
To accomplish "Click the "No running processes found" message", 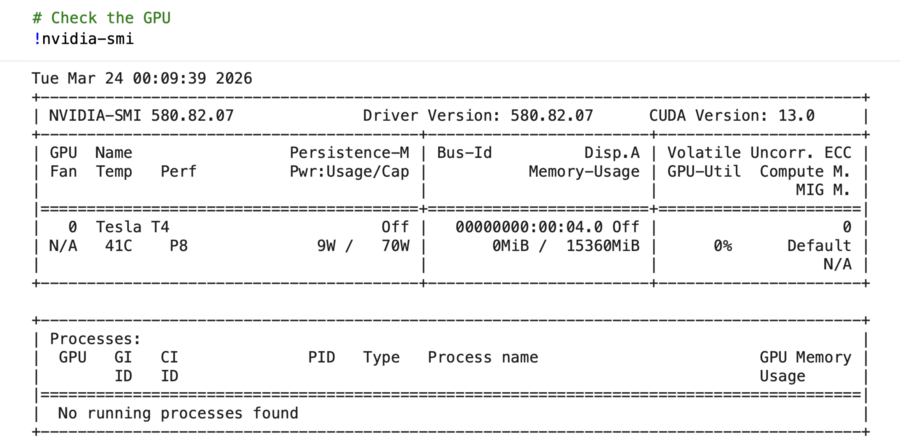I will point(178,413).
